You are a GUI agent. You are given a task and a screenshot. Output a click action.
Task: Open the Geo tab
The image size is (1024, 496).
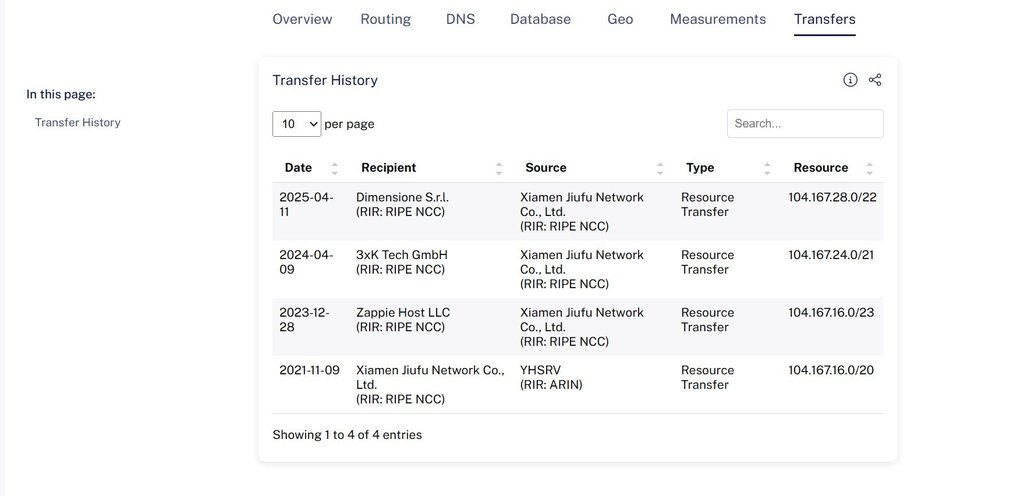[620, 19]
